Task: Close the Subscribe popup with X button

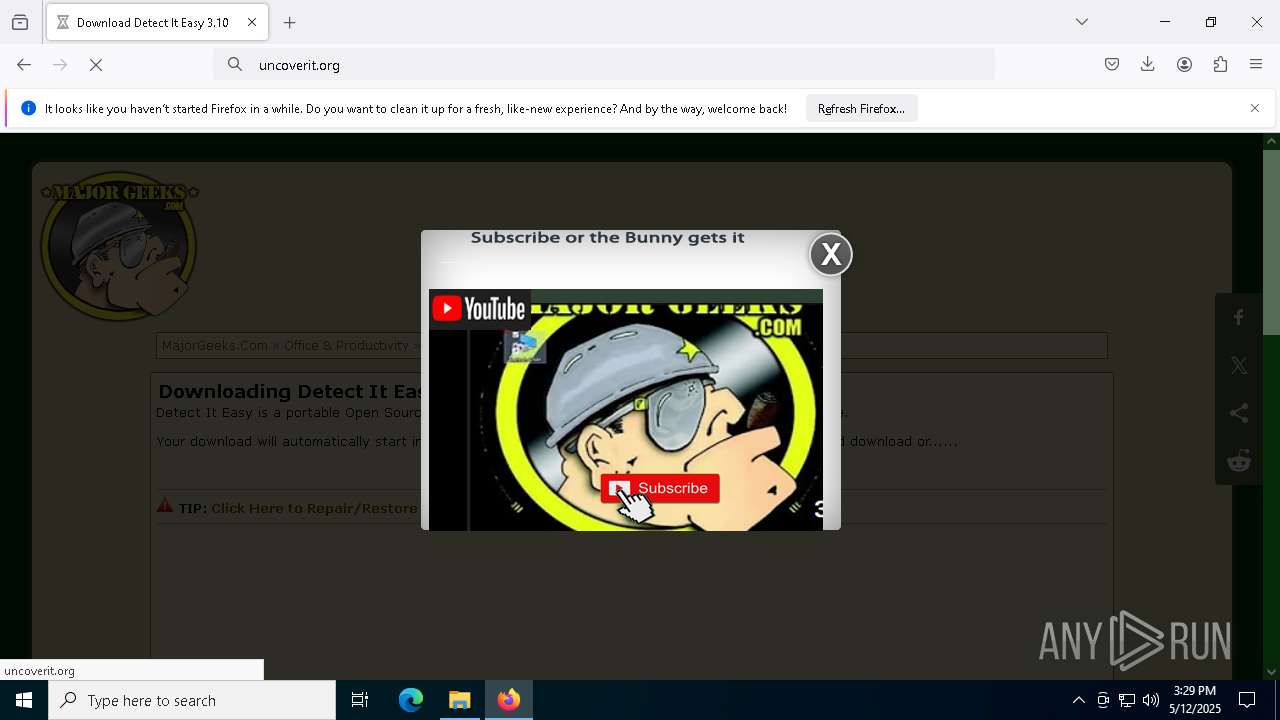Action: click(x=831, y=255)
